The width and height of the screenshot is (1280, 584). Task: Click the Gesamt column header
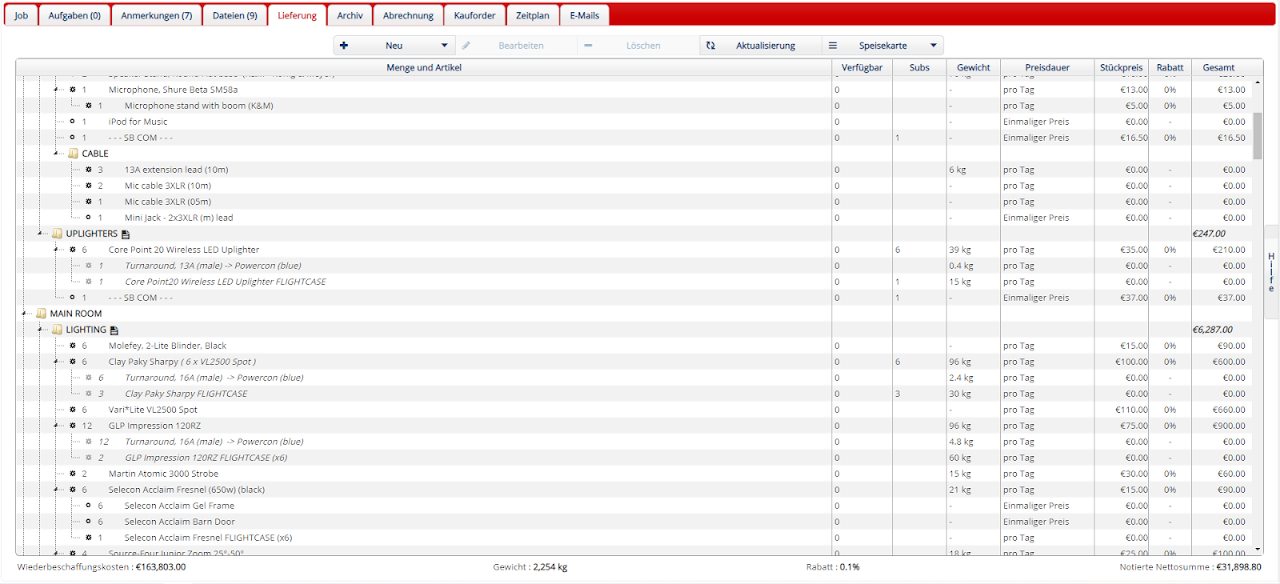1219,68
